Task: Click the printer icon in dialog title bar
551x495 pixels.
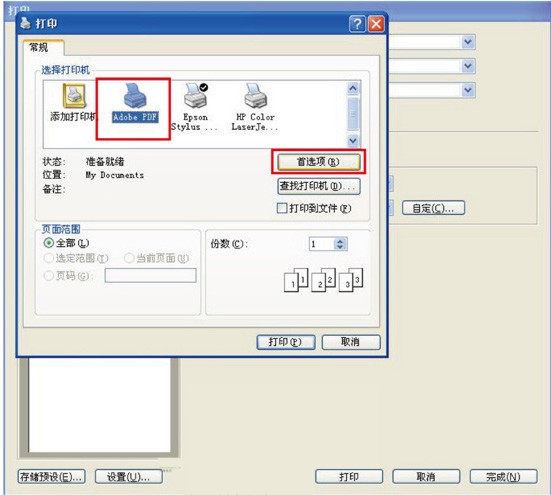Action: [x=25, y=23]
